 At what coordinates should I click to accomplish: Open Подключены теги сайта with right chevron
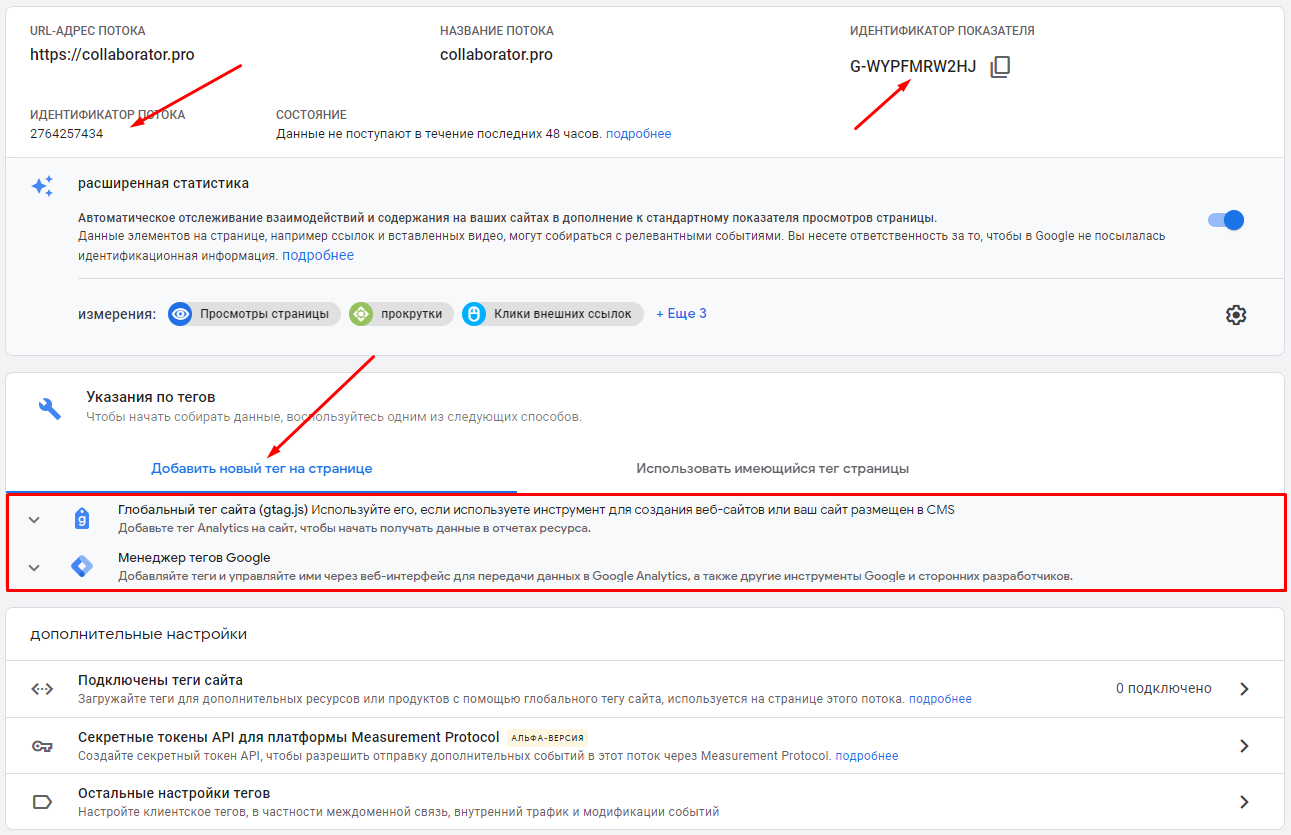1244,689
